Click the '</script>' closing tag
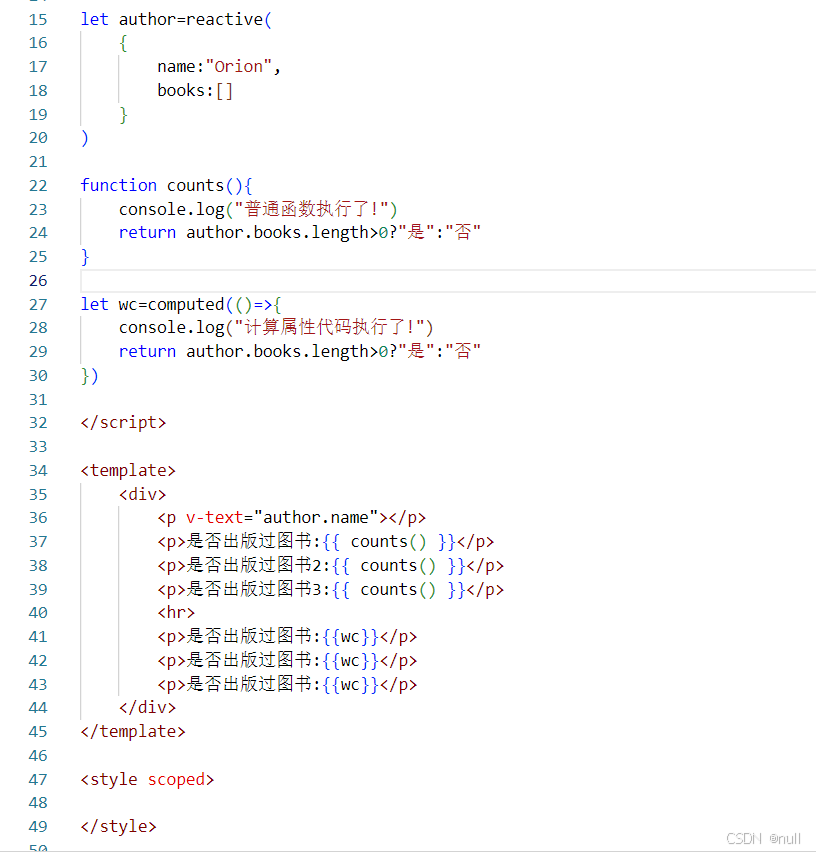816x854 pixels. (x=123, y=423)
